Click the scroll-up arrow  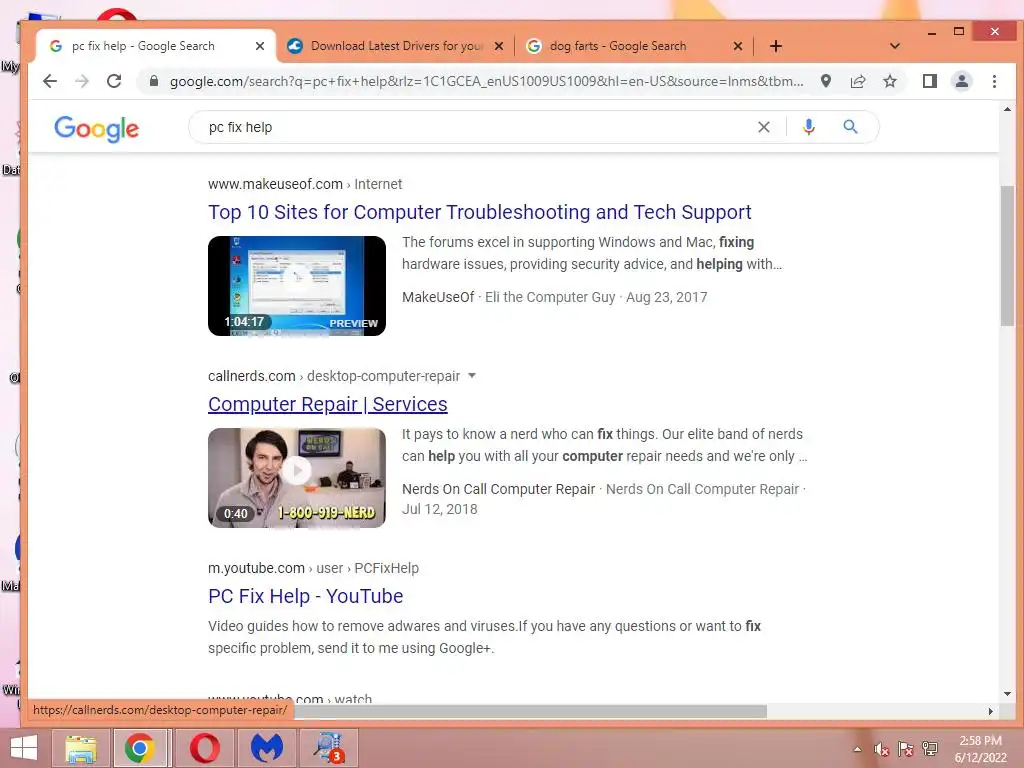pyautogui.click(x=1007, y=110)
